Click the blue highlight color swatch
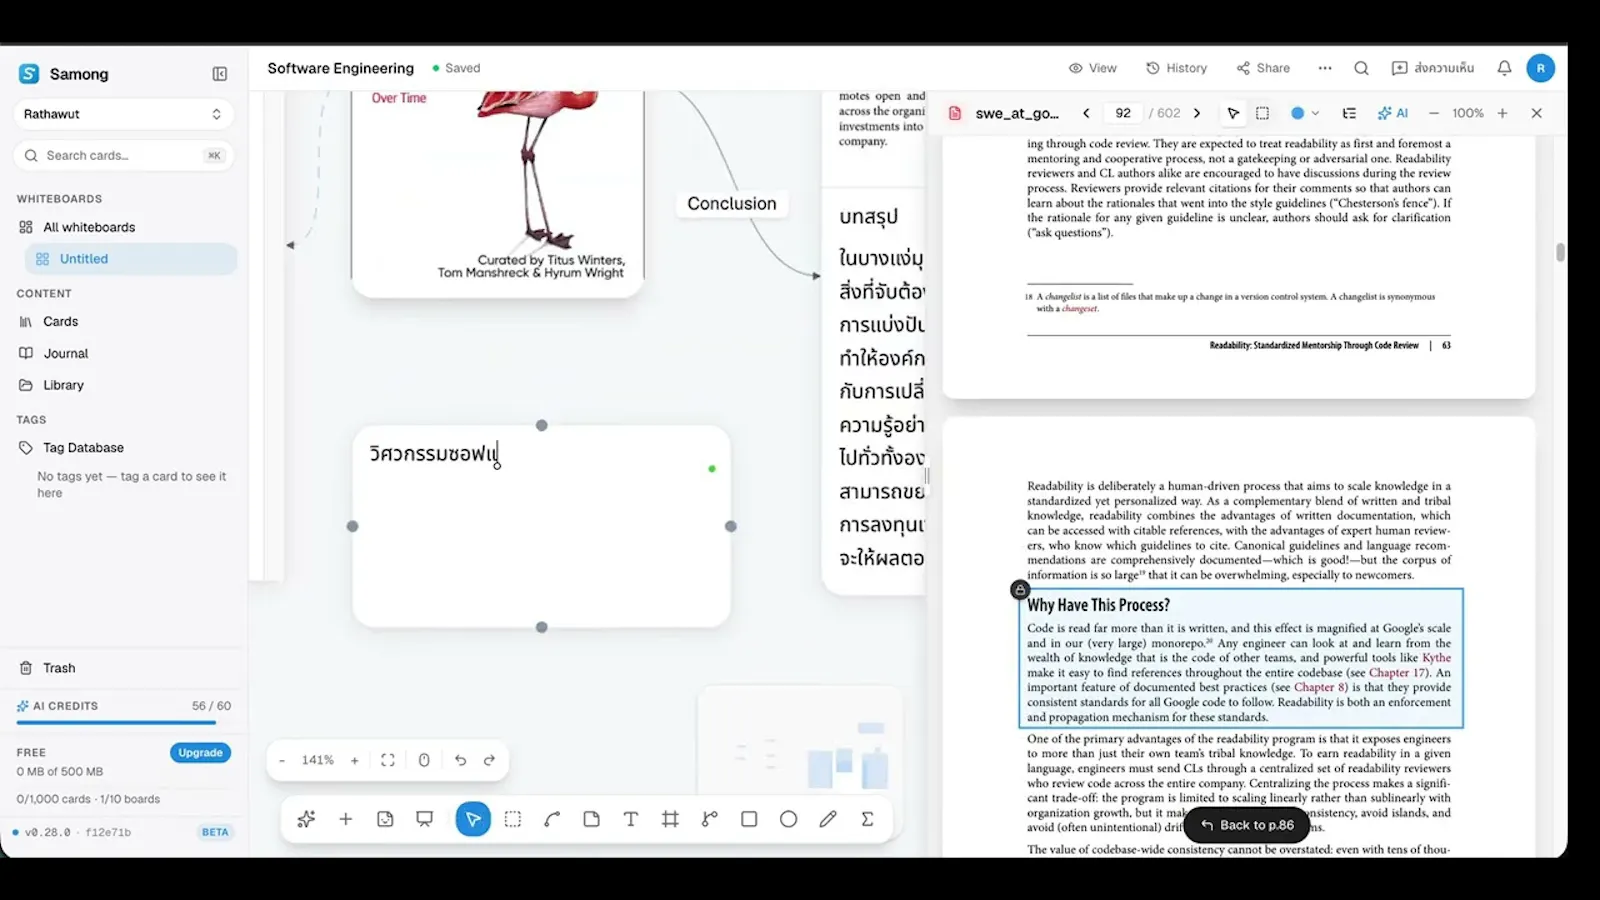Image resolution: width=1600 pixels, height=900 pixels. [x=1297, y=113]
